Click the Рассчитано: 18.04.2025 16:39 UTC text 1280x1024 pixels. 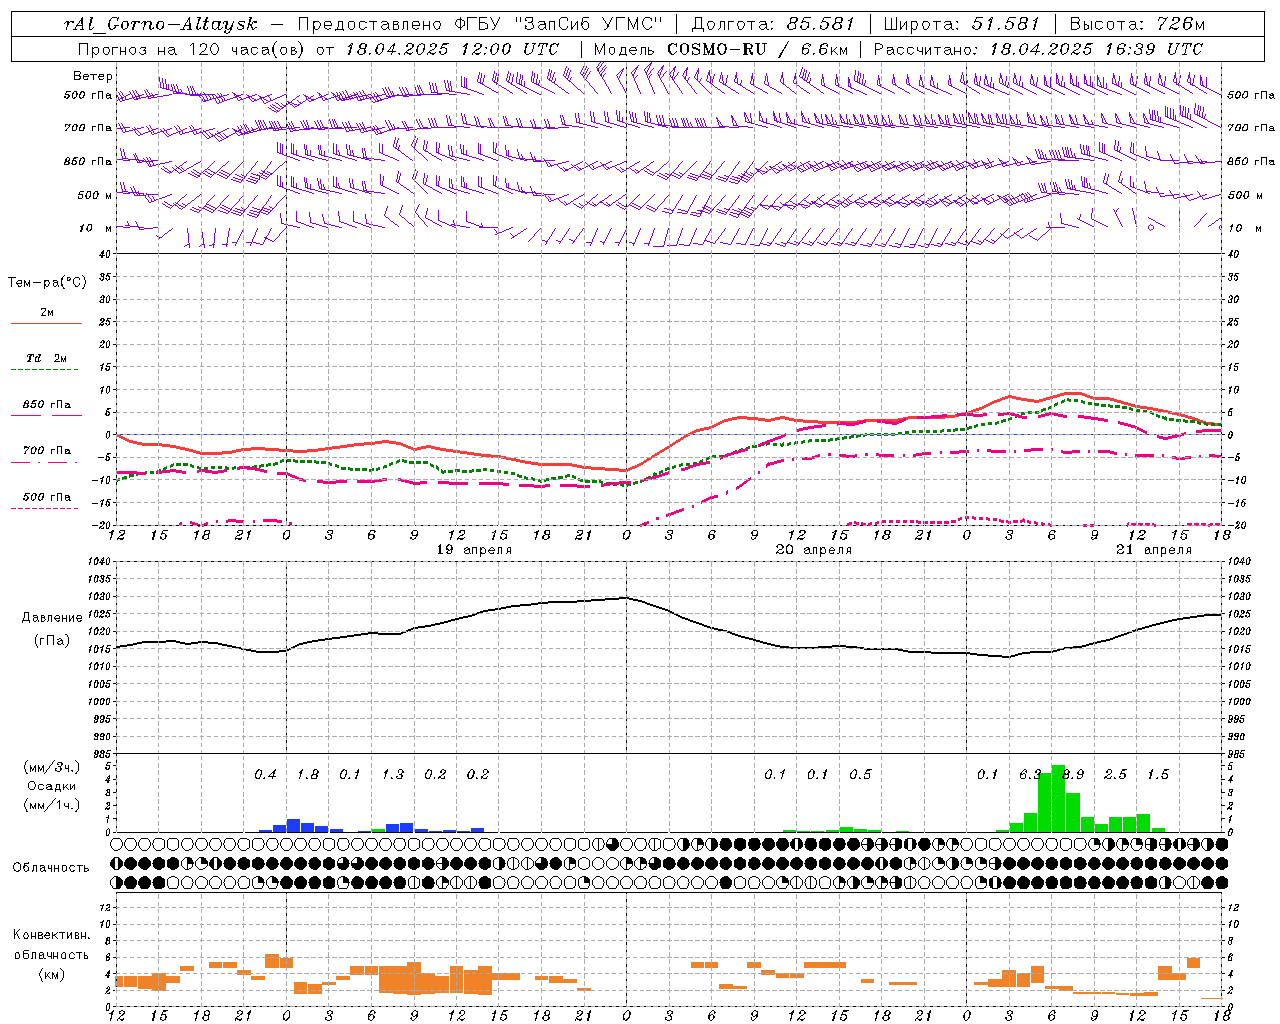tap(1038, 48)
